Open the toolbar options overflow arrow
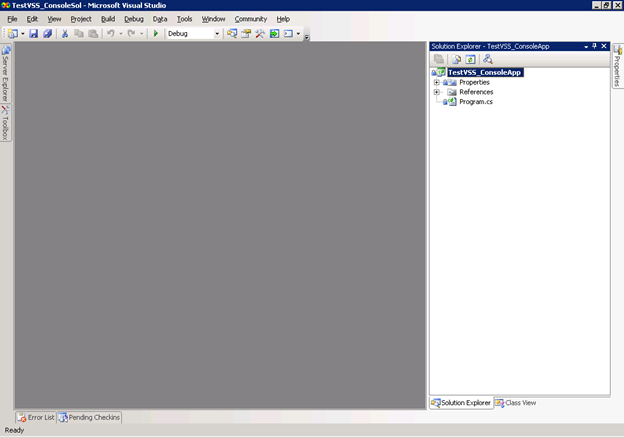 tap(306, 37)
